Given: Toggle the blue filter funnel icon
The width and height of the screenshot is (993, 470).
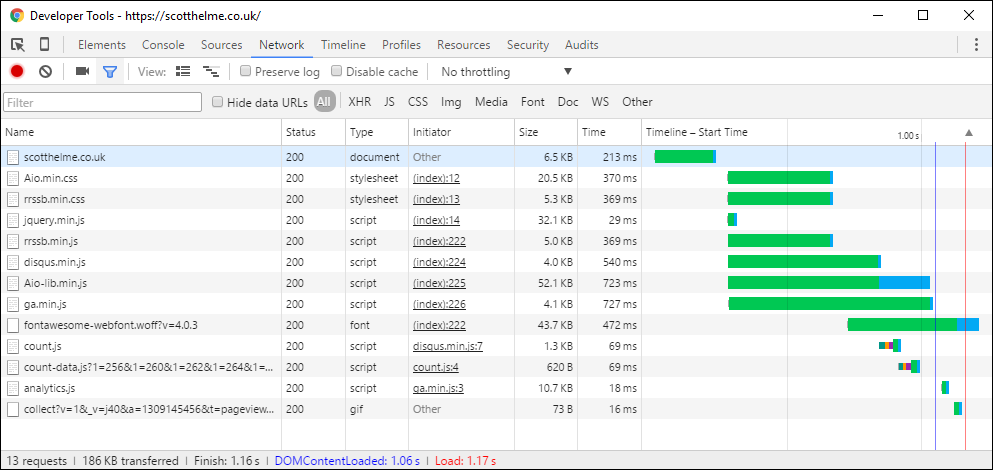Looking at the screenshot, I should [x=110, y=72].
